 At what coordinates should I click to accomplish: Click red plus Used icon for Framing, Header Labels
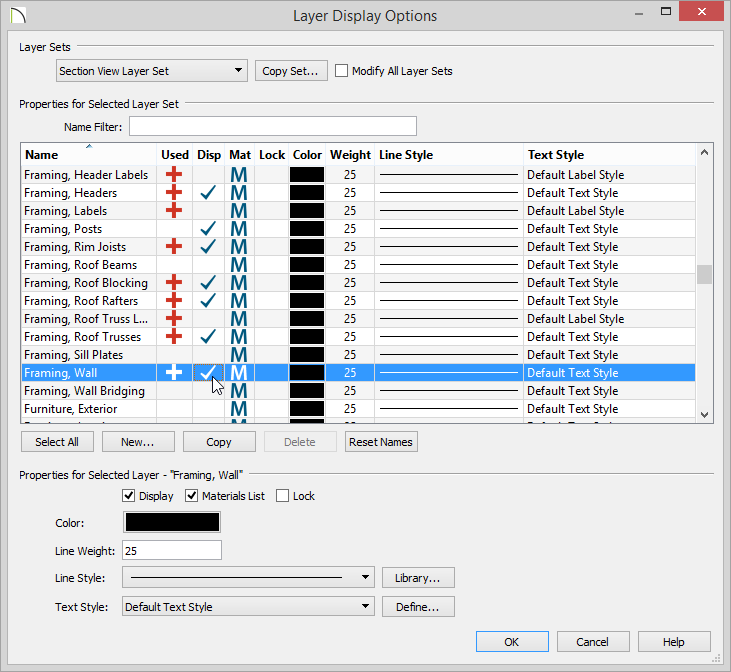[174, 174]
